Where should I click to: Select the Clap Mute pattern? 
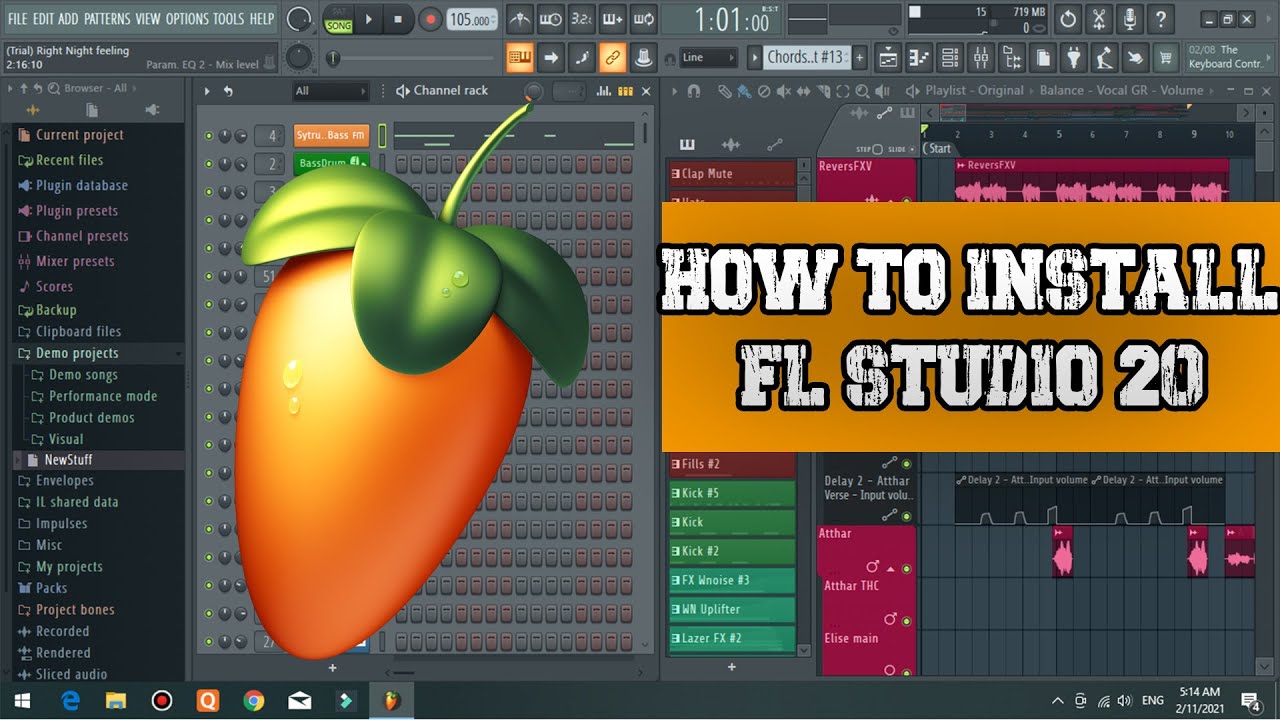pyautogui.click(x=732, y=174)
